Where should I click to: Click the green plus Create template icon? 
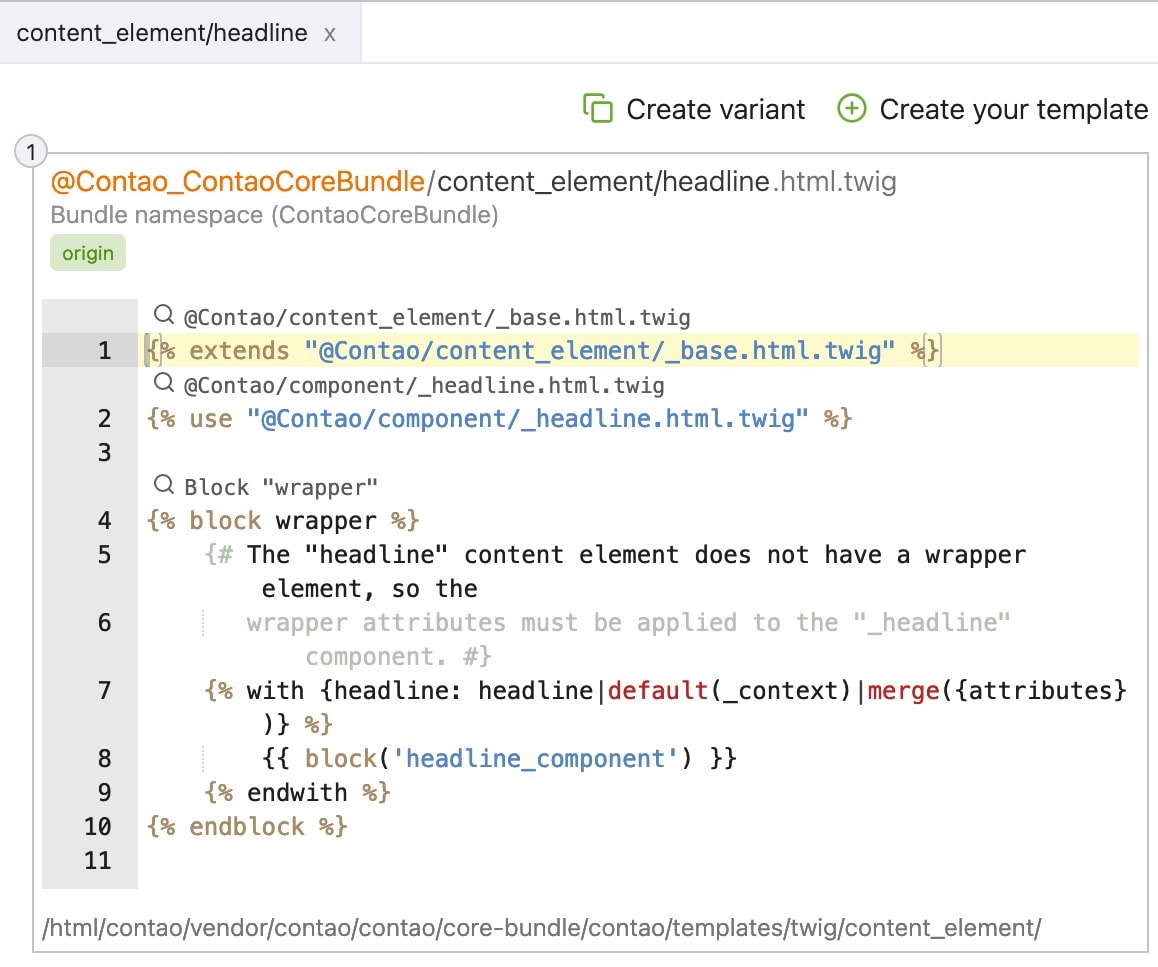852,109
